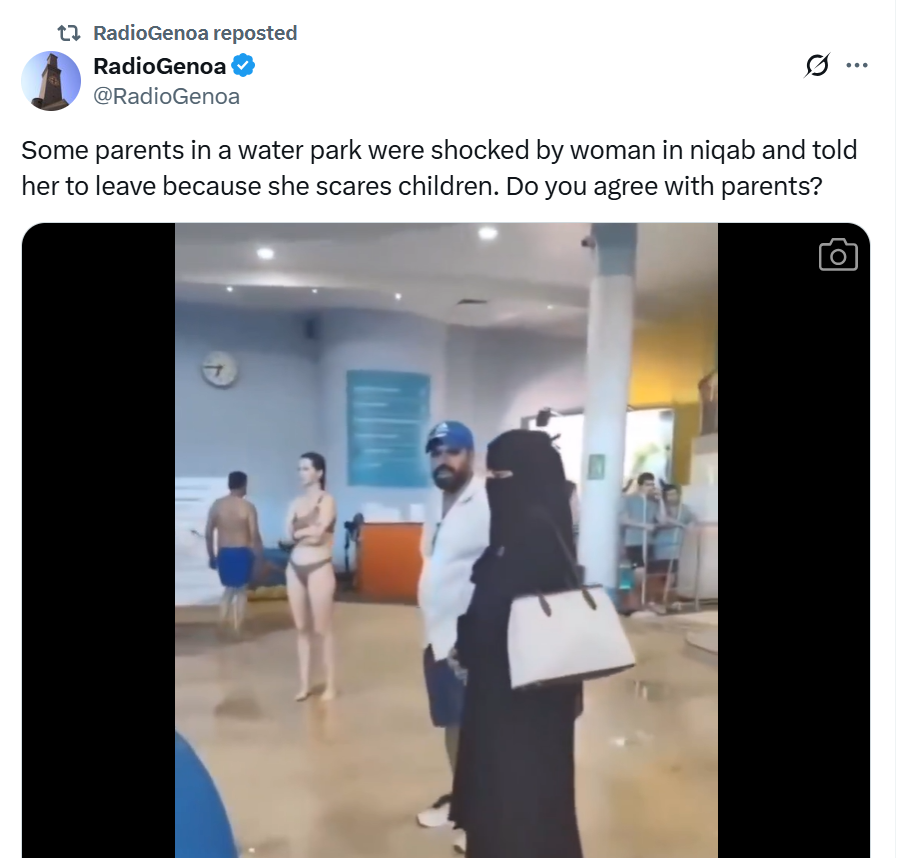Screen dimensions: 920x858
Task: Open the three-dot More options menu
Action: (x=857, y=65)
